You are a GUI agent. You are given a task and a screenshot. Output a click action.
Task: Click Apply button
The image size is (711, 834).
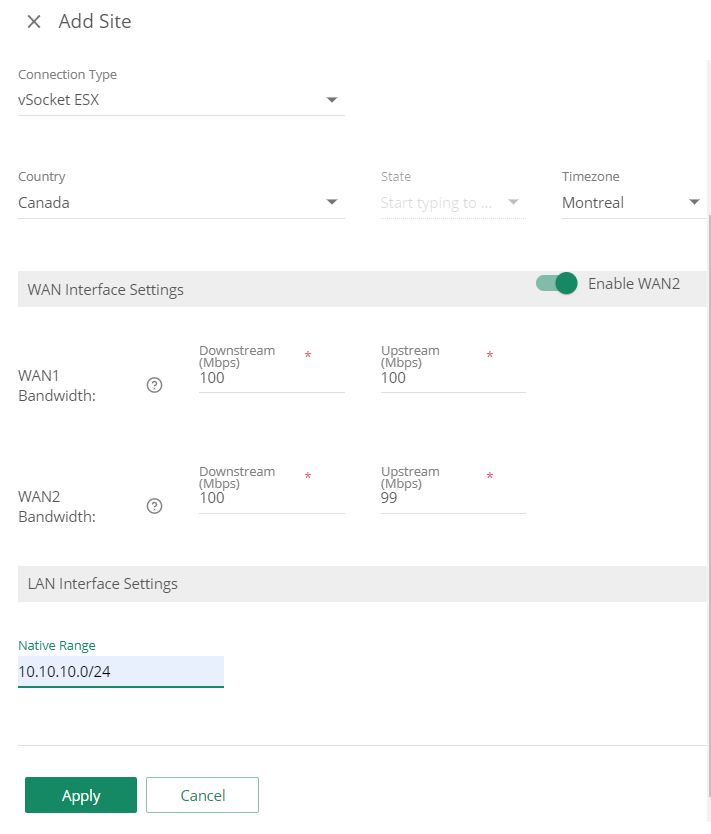(x=81, y=795)
